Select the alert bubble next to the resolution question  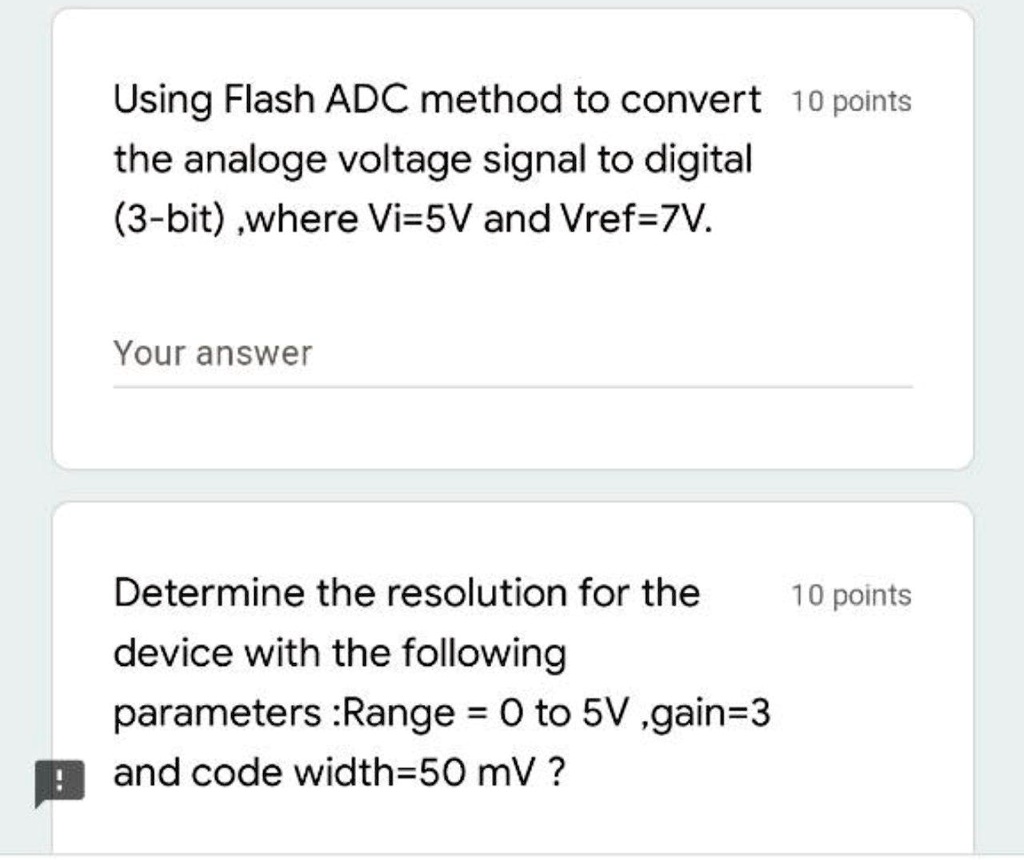click(60, 781)
